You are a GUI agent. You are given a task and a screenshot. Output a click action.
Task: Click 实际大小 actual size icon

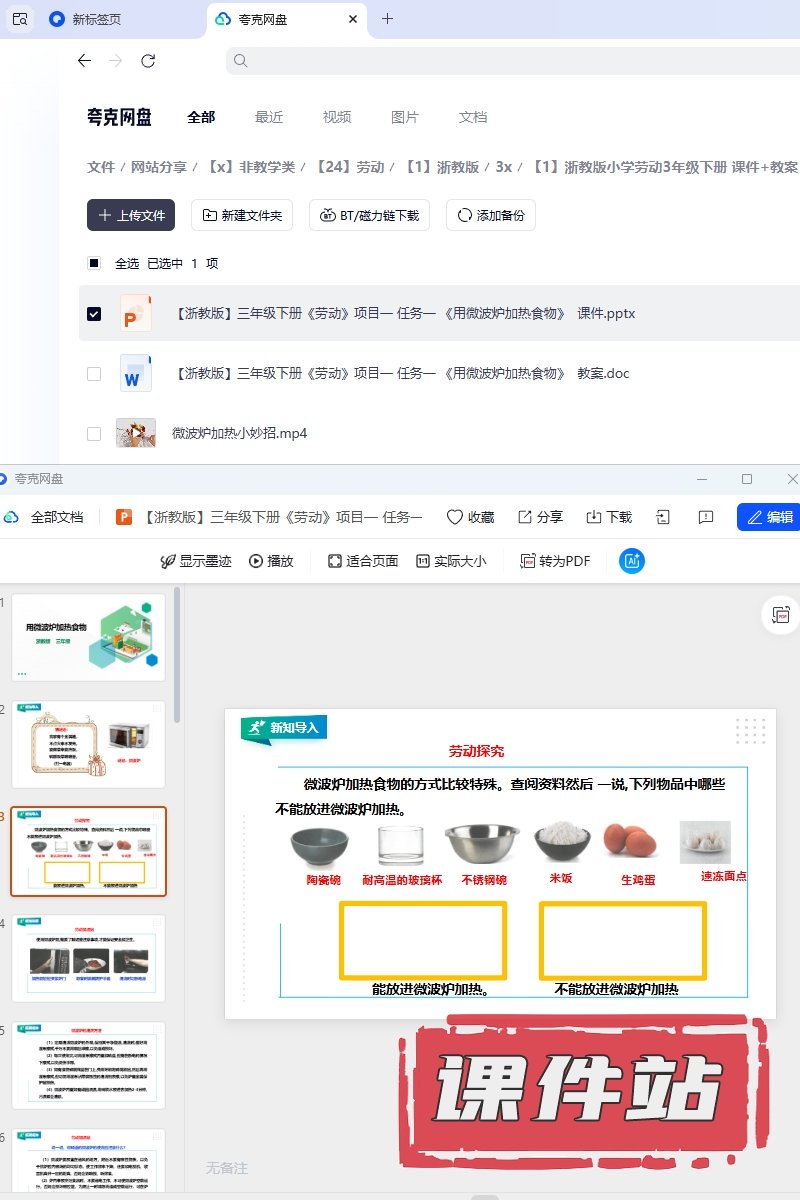tap(423, 561)
